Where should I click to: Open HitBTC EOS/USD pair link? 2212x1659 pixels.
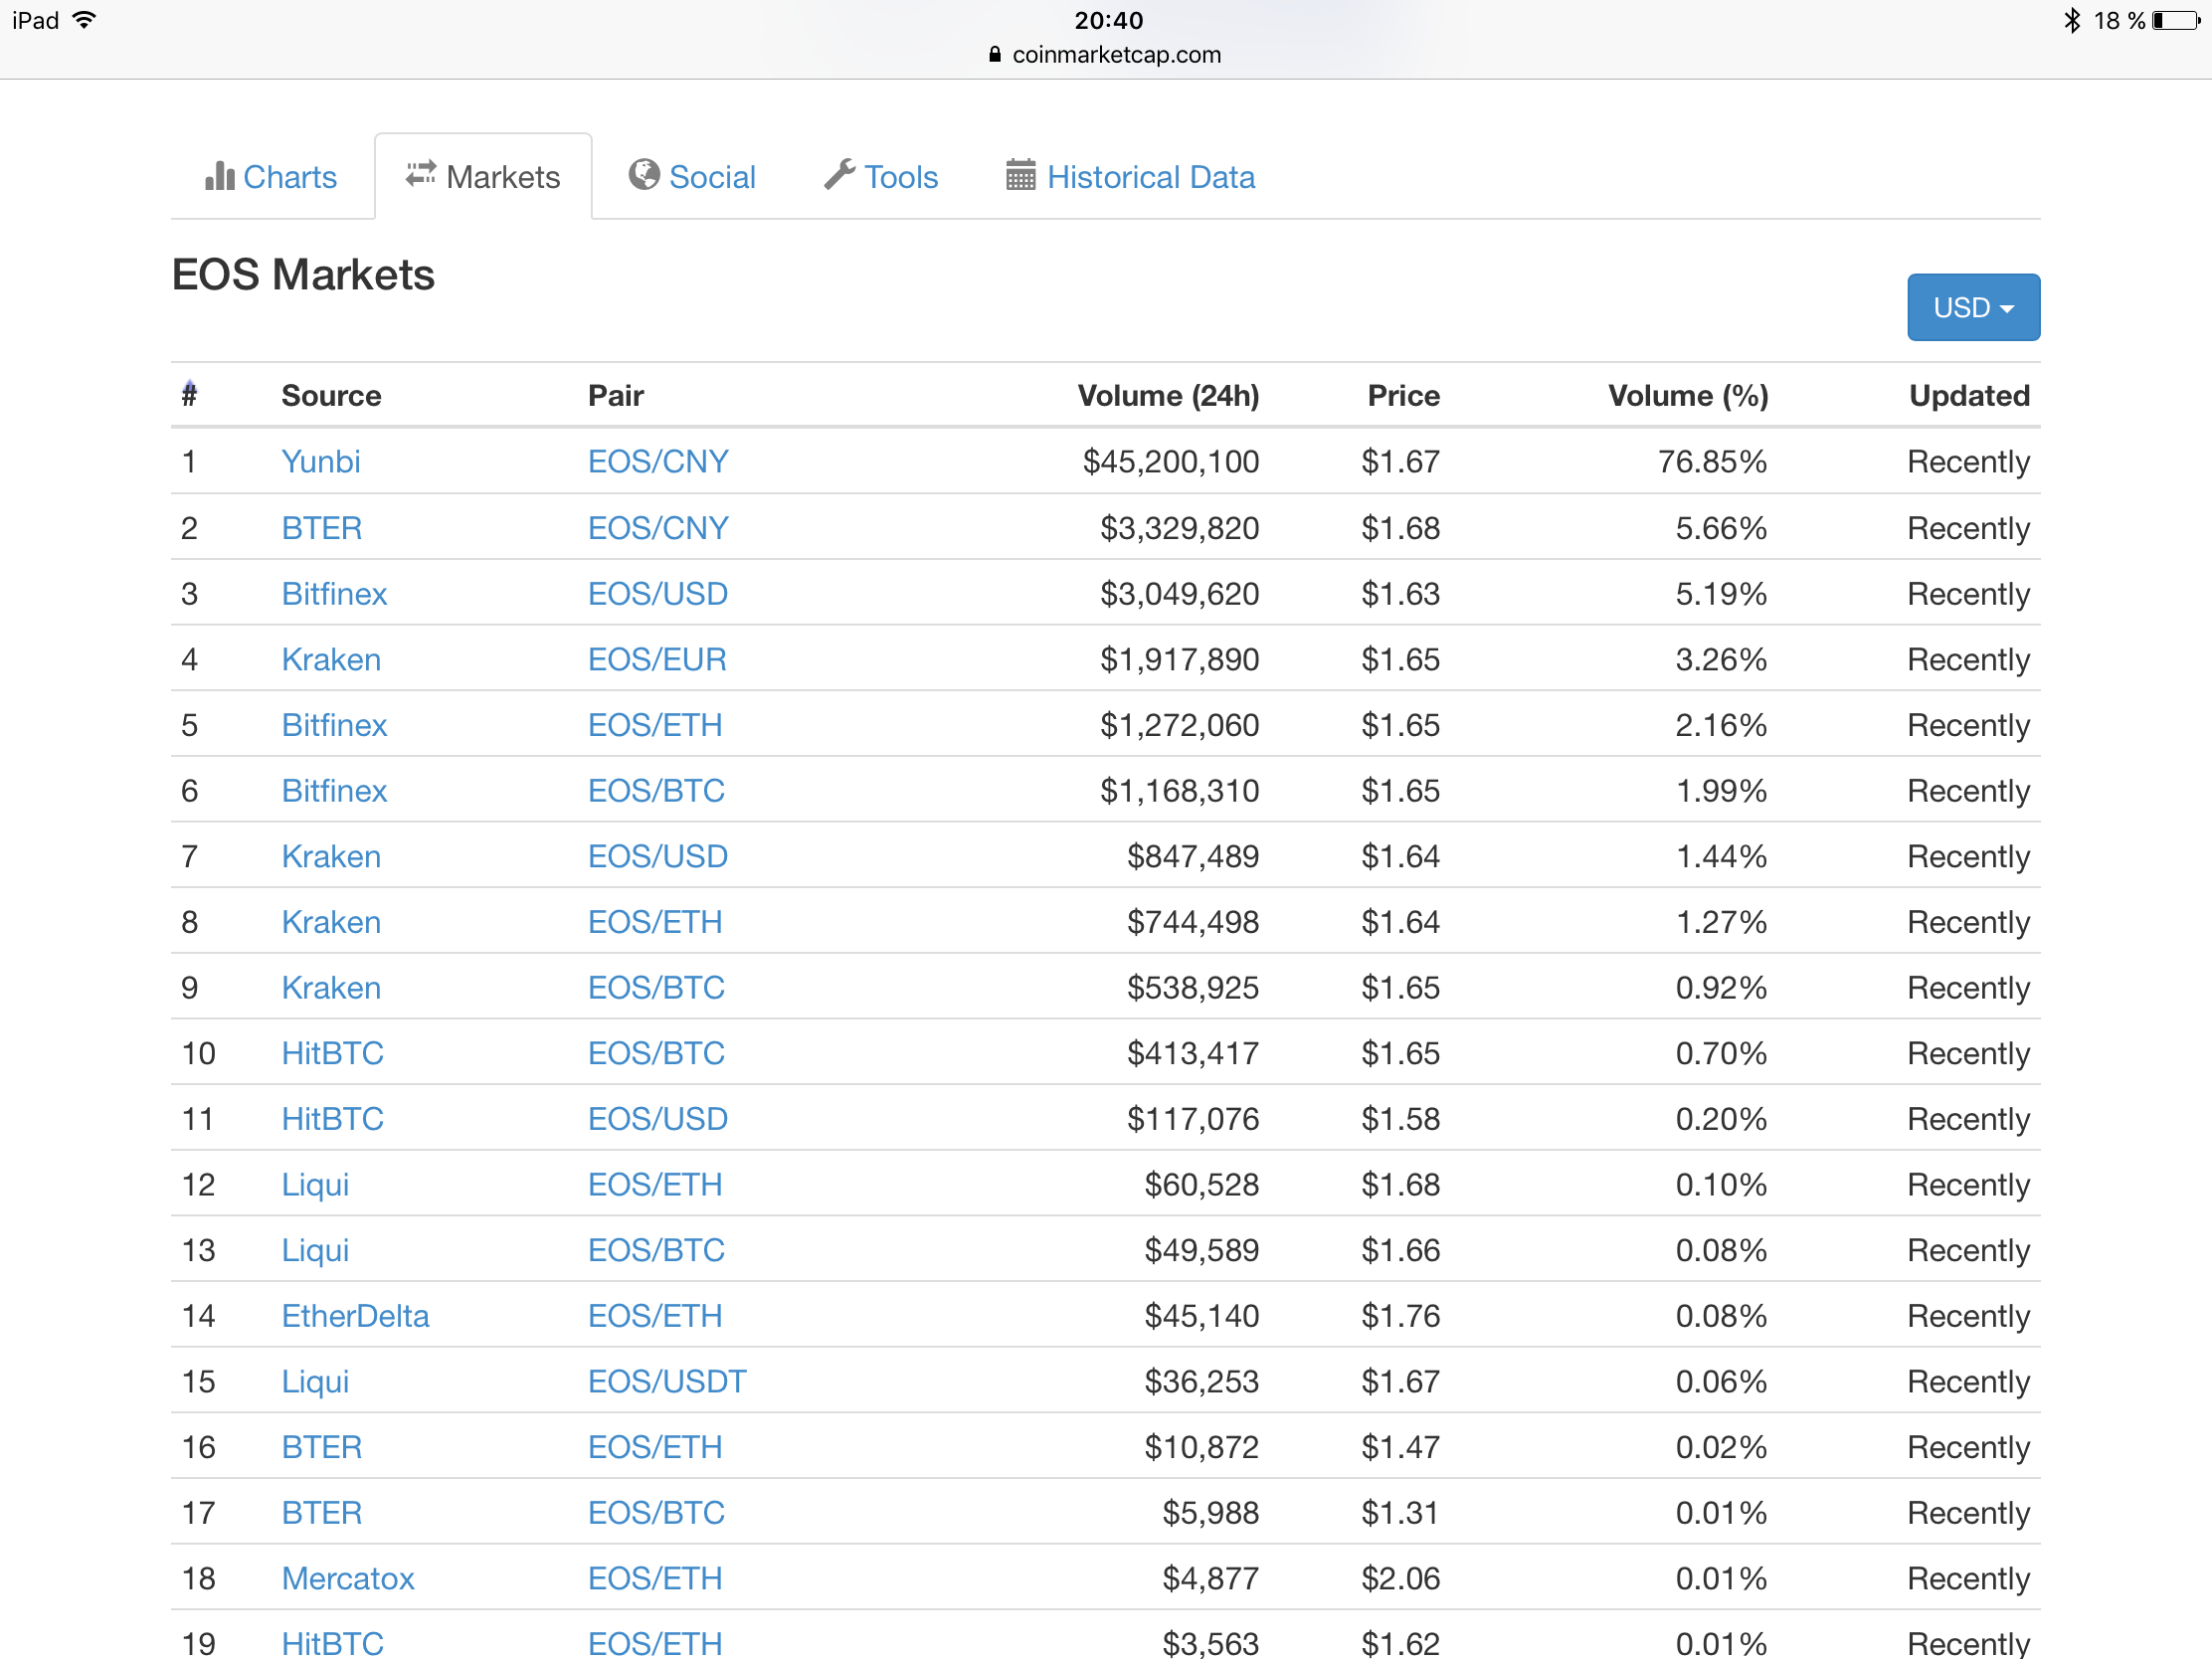[658, 1119]
